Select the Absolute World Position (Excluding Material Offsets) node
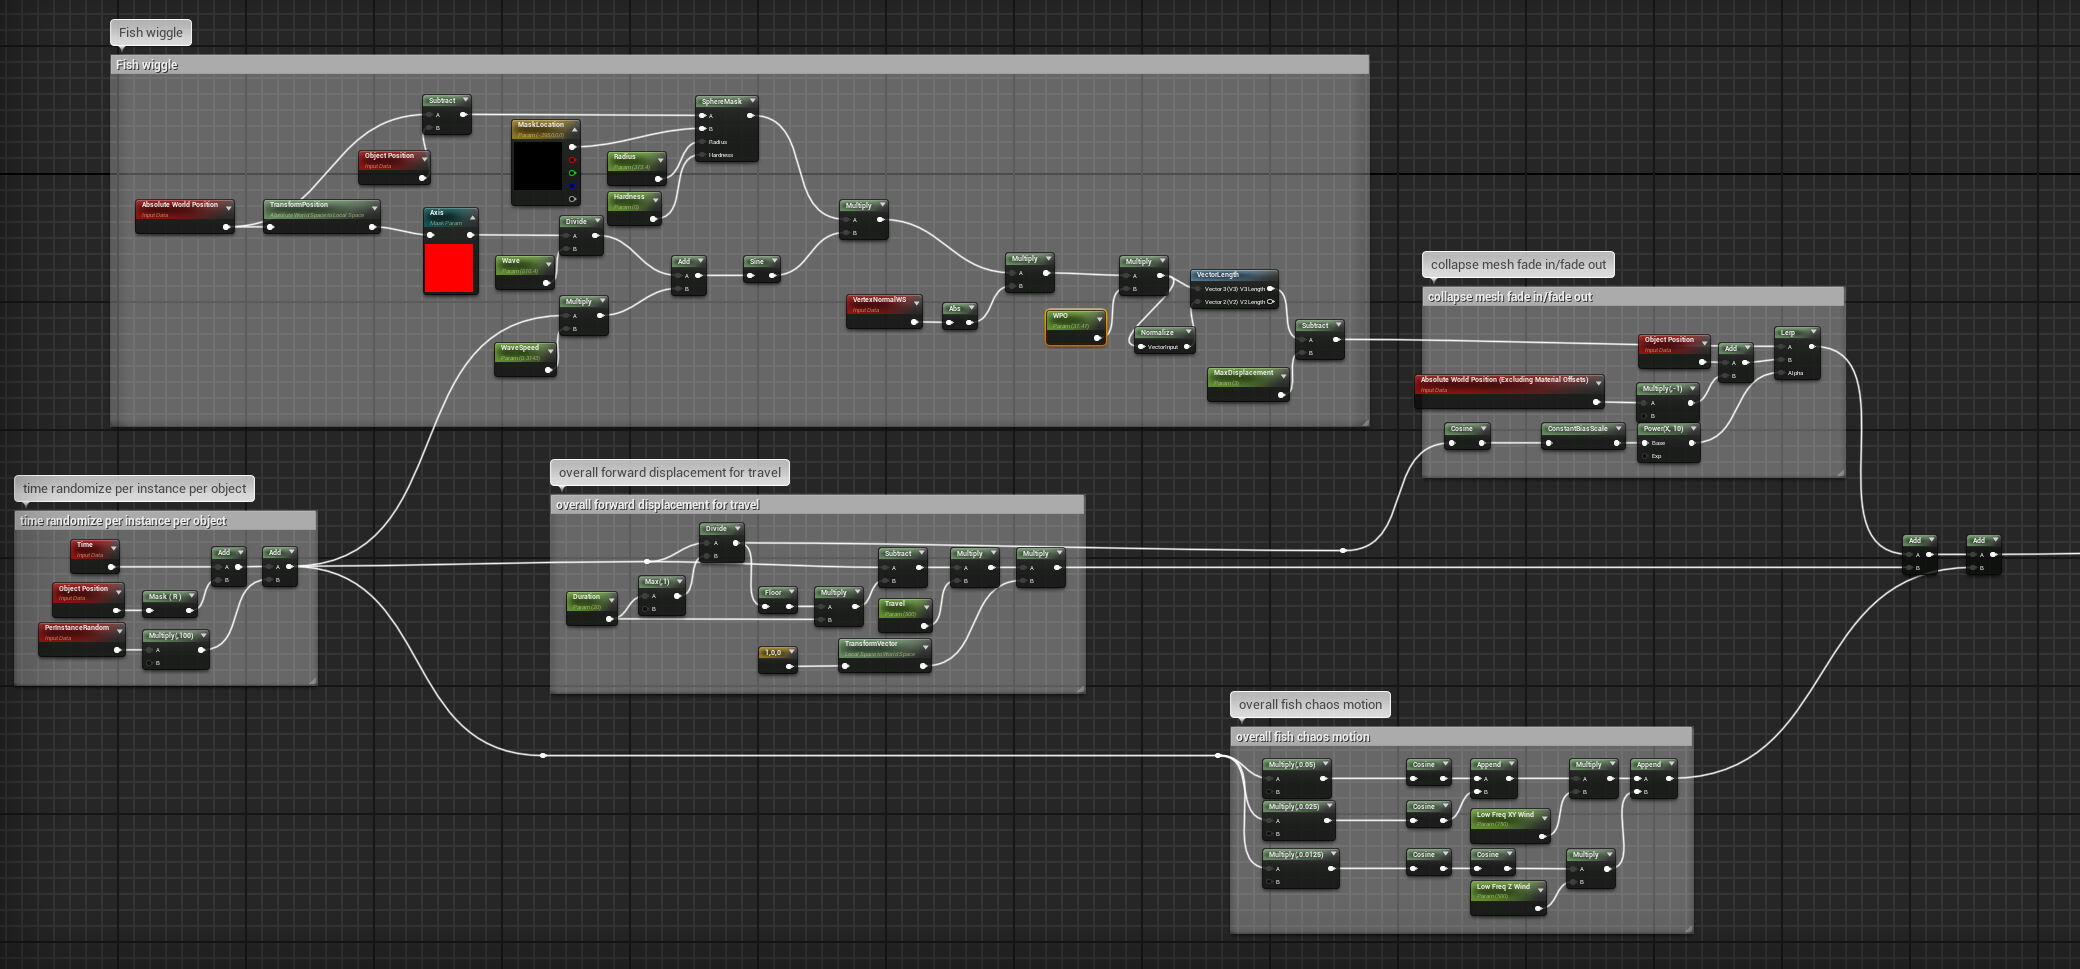Image resolution: width=2080 pixels, height=969 pixels. pos(1505,382)
